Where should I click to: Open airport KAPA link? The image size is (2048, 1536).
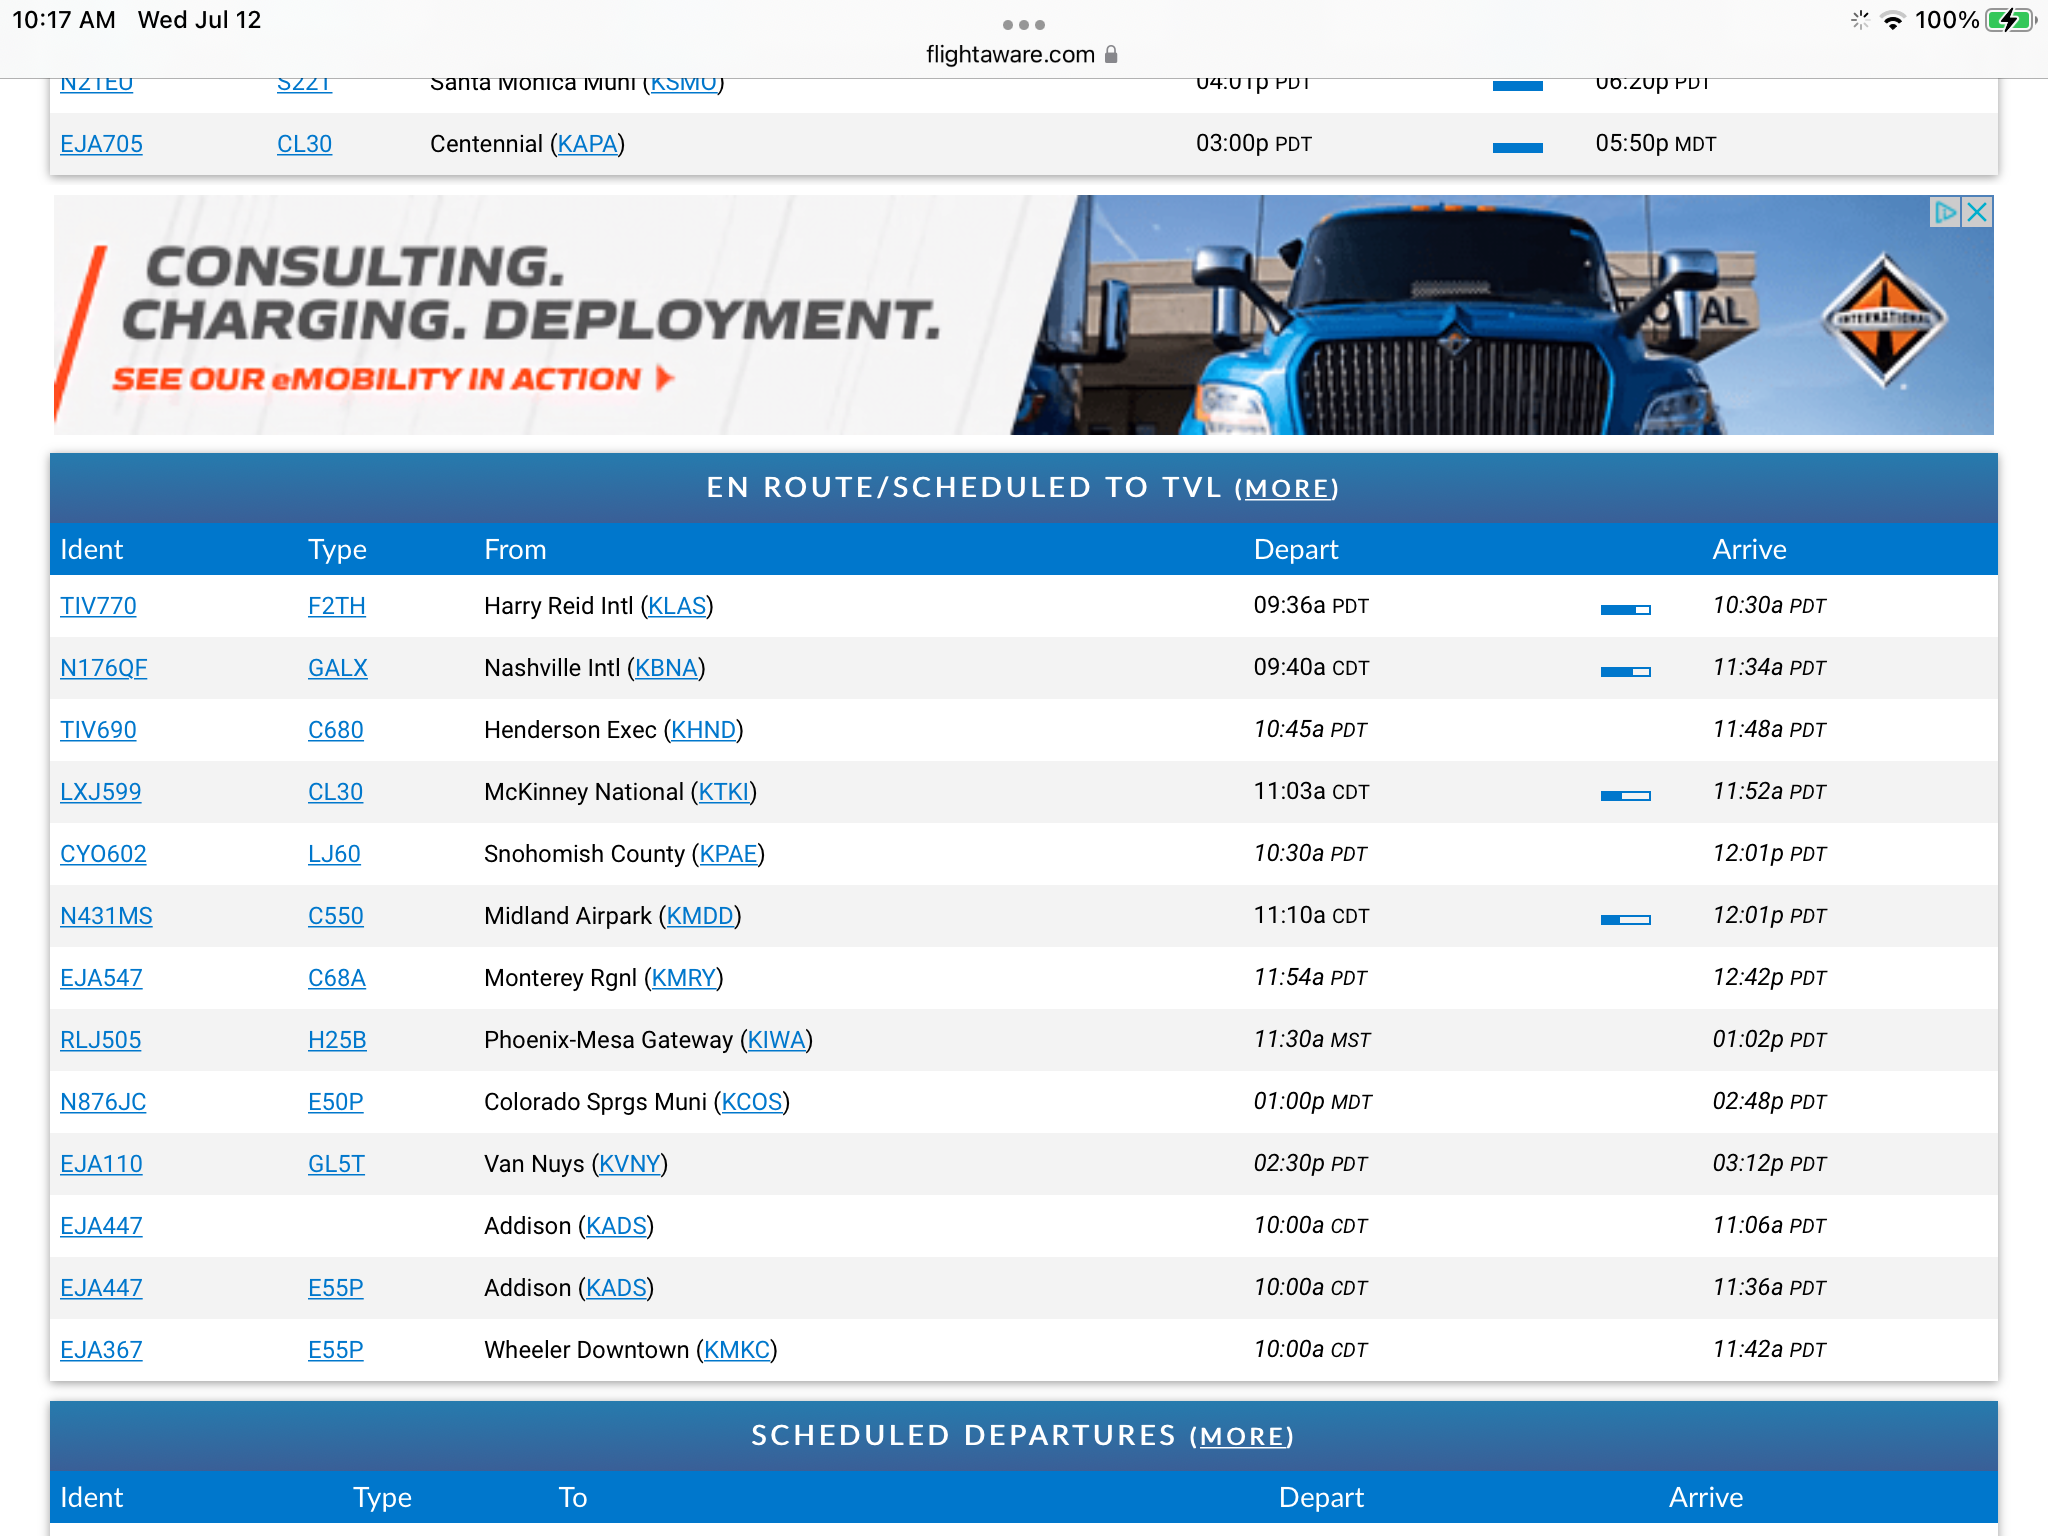pyautogui.click(x=588, y=144)
